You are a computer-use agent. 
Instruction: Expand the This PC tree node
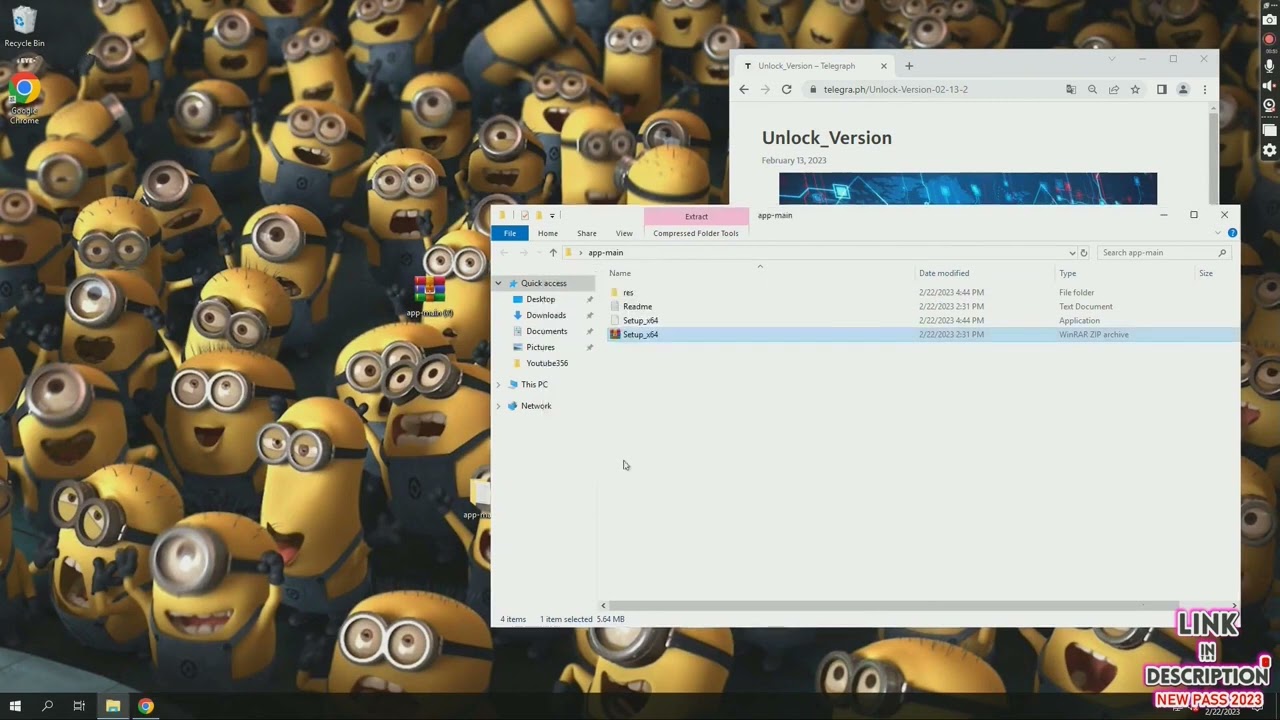[498, 385]
